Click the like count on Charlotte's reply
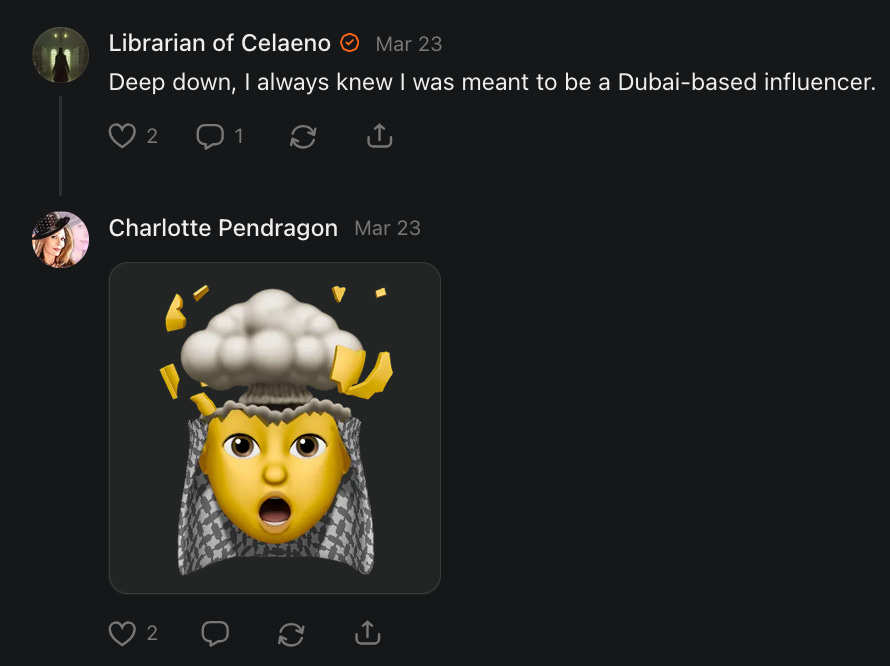The height and width of the screenshot is (666, 890). [152, 633]
